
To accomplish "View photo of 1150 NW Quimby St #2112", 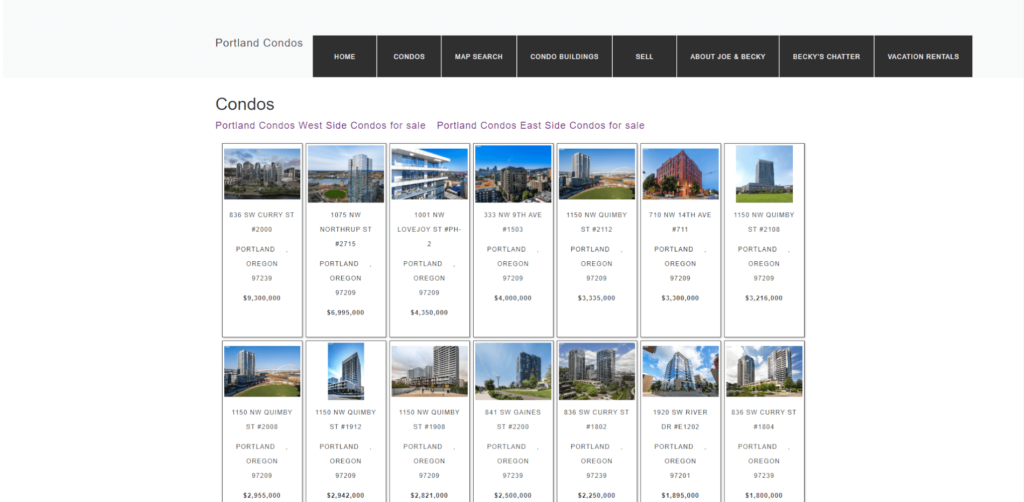I will [596, 174].
